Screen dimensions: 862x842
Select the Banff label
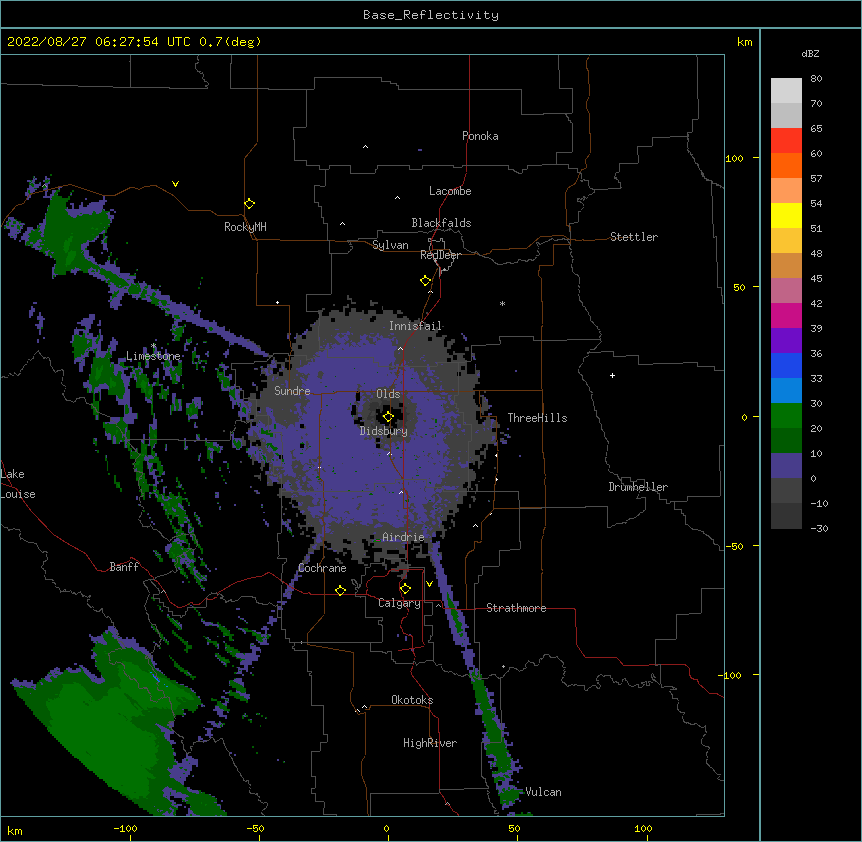tap(124, 567)
